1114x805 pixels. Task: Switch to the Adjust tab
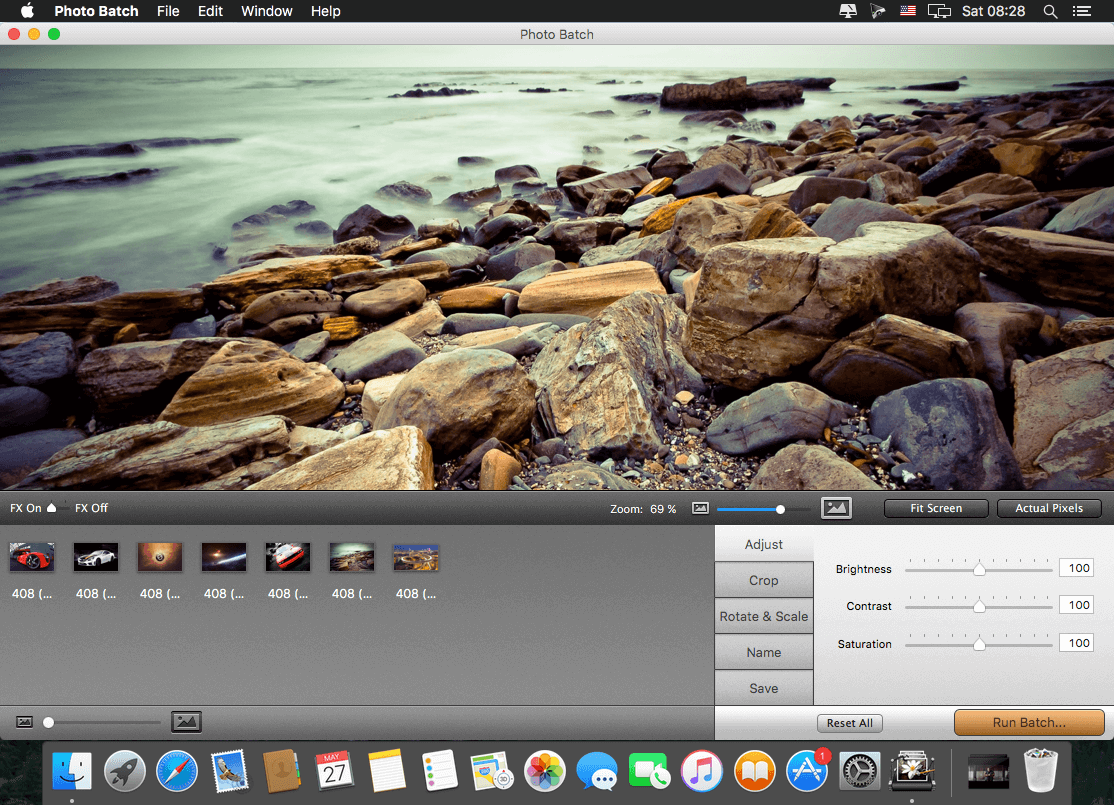tap(764, 544)
